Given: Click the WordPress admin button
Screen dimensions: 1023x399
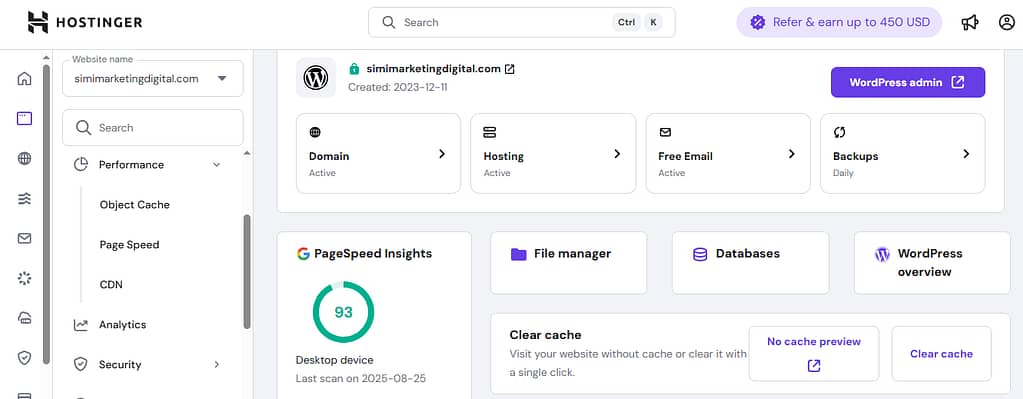Looking at the screenshot, I should [x=908, y=82].
